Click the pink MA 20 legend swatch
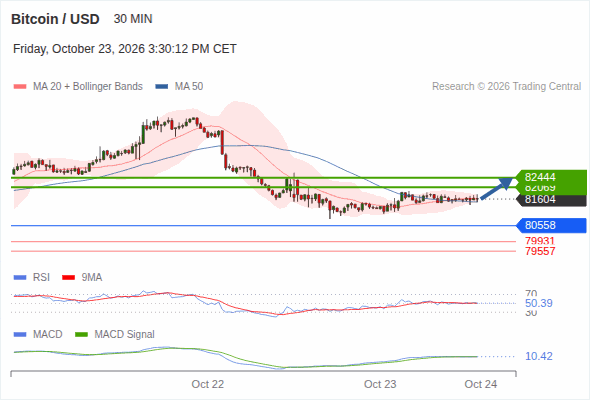Screen dimensions: 590x400 point(20,87)
